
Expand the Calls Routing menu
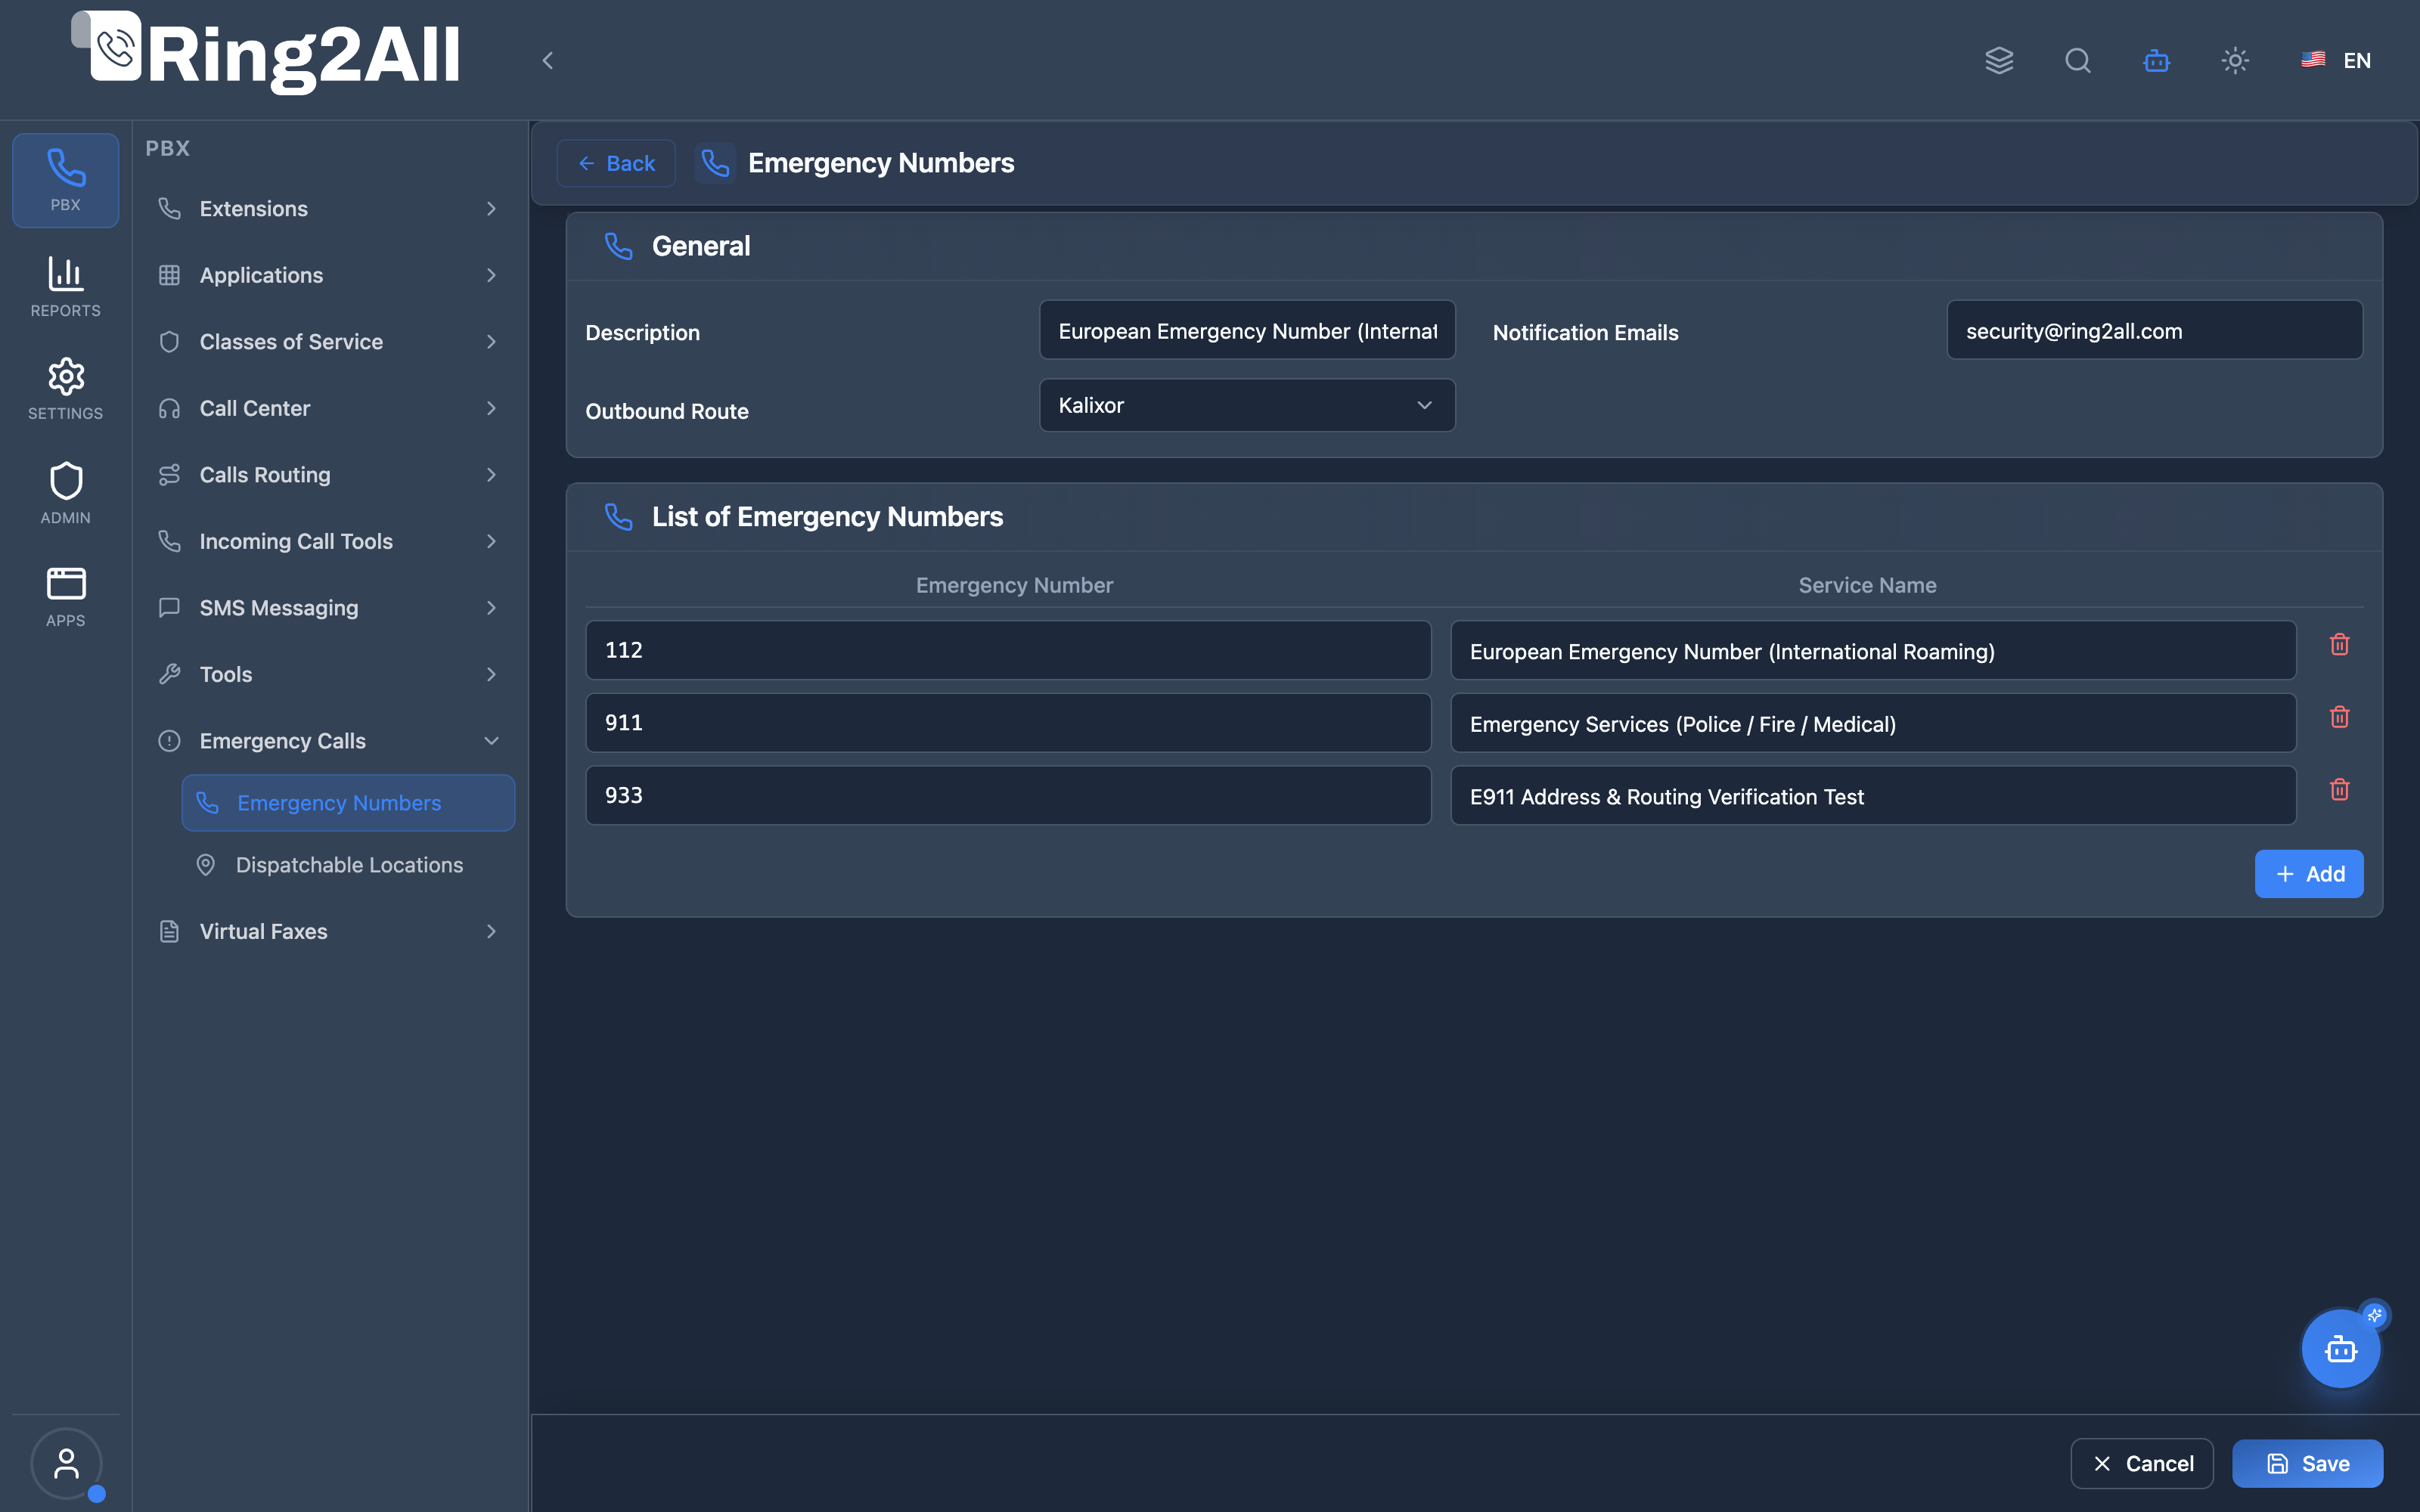pyautogui.click(x=328, y=474)
